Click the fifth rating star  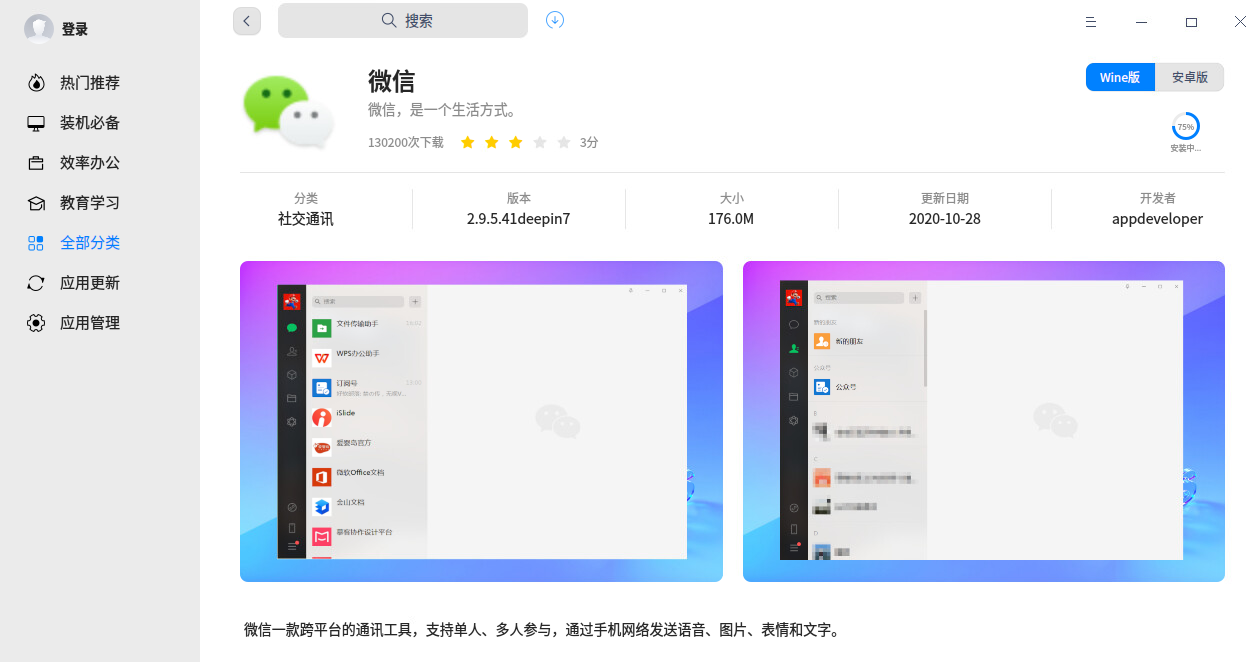564,143
